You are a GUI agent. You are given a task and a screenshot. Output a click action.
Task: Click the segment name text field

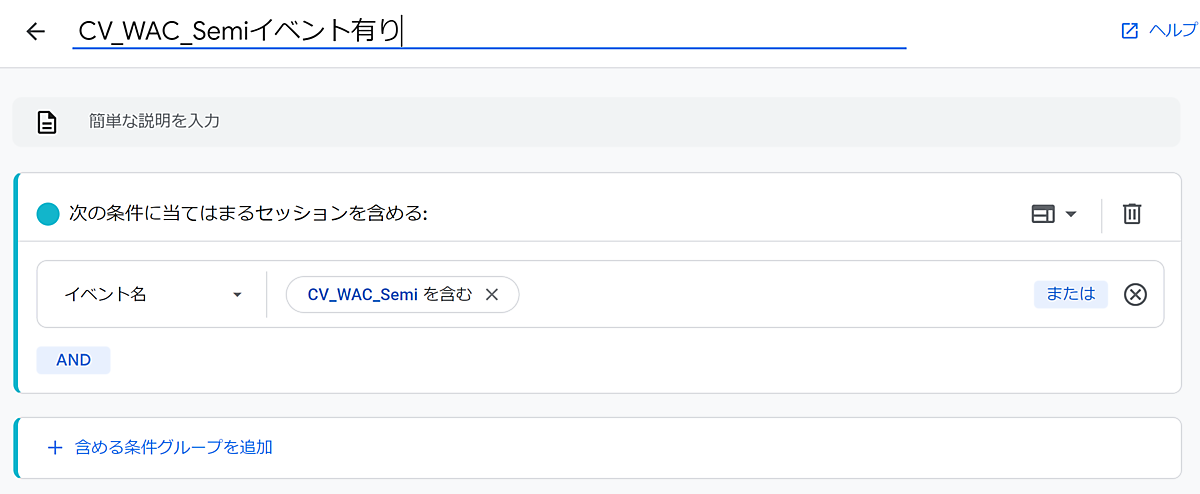[490, 31]
